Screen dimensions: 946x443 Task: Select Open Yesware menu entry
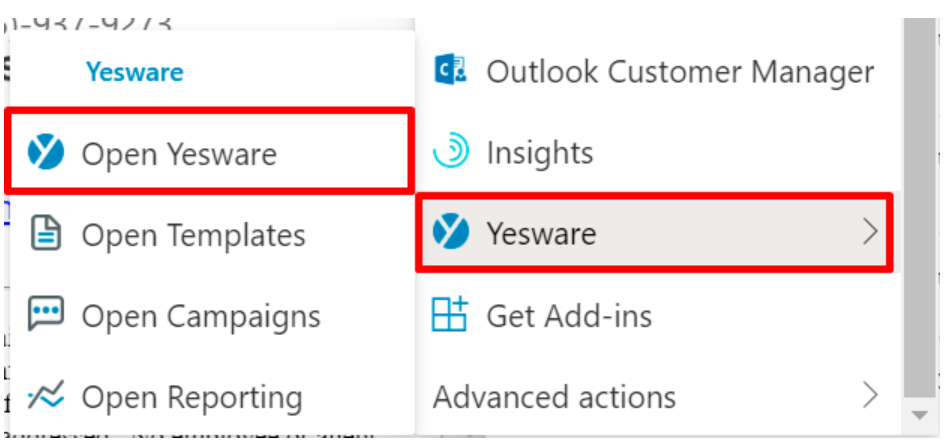[x=209, y=151]
